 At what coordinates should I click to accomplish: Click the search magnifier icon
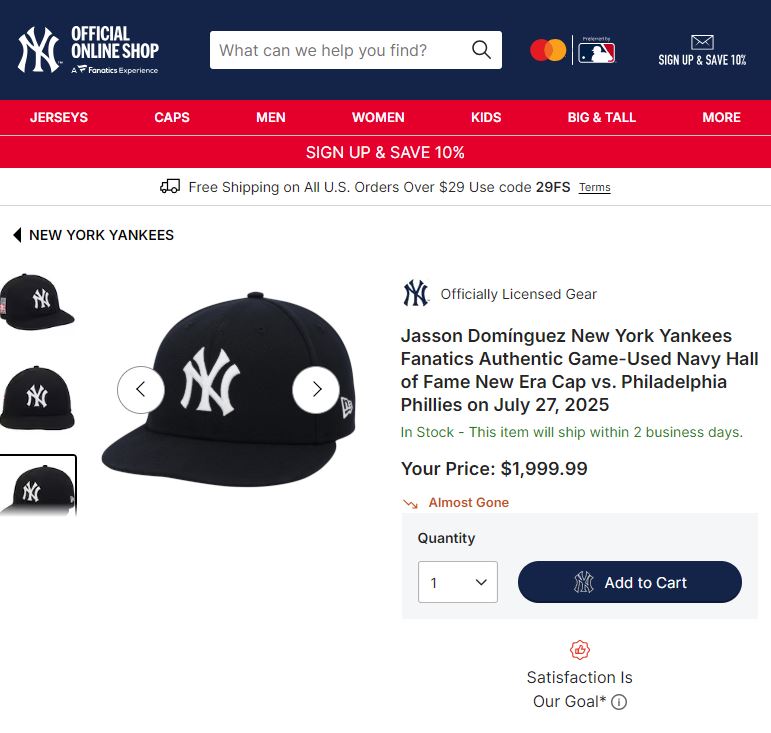pos(481,50)
